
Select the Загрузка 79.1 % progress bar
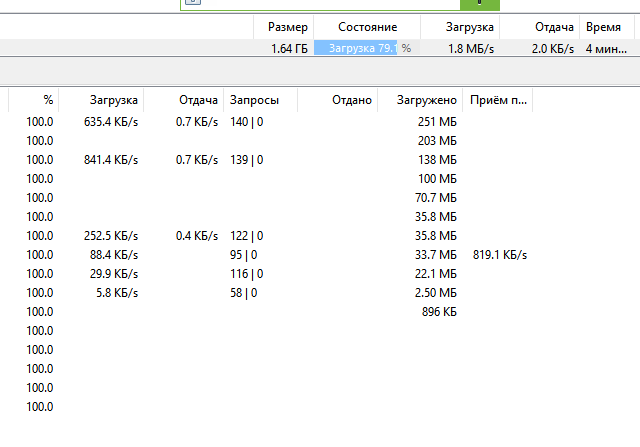(367, 48)
